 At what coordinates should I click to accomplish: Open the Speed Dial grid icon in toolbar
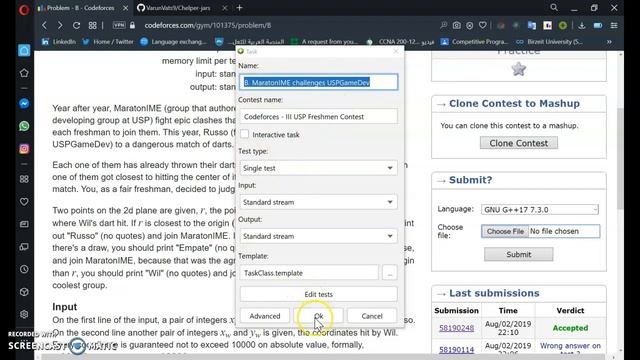click(x=93, y=25)
